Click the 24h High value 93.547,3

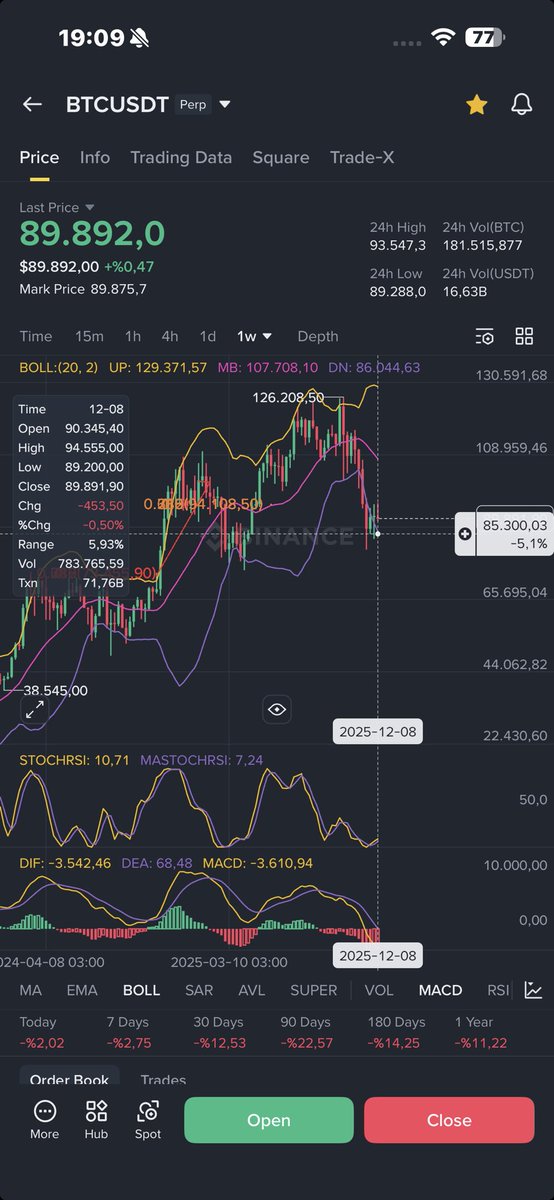[x=398, y=245]
